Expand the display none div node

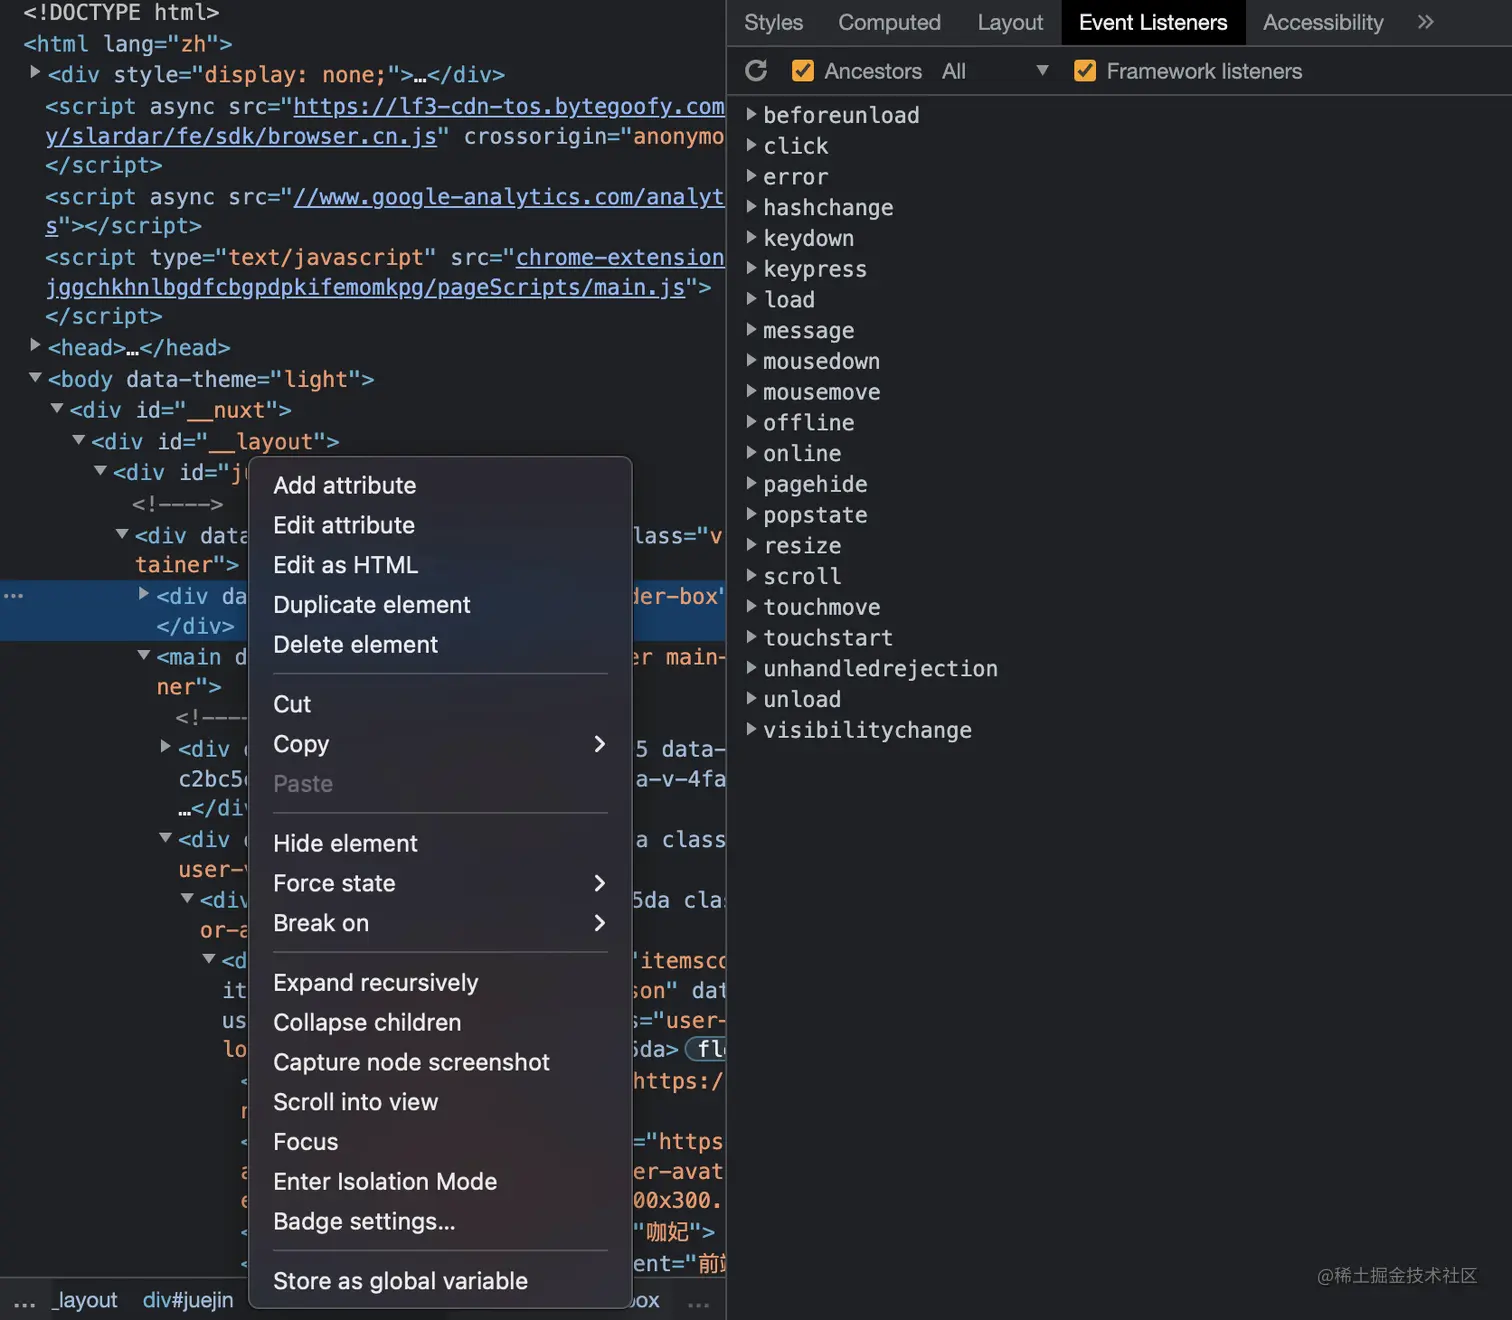35,73
